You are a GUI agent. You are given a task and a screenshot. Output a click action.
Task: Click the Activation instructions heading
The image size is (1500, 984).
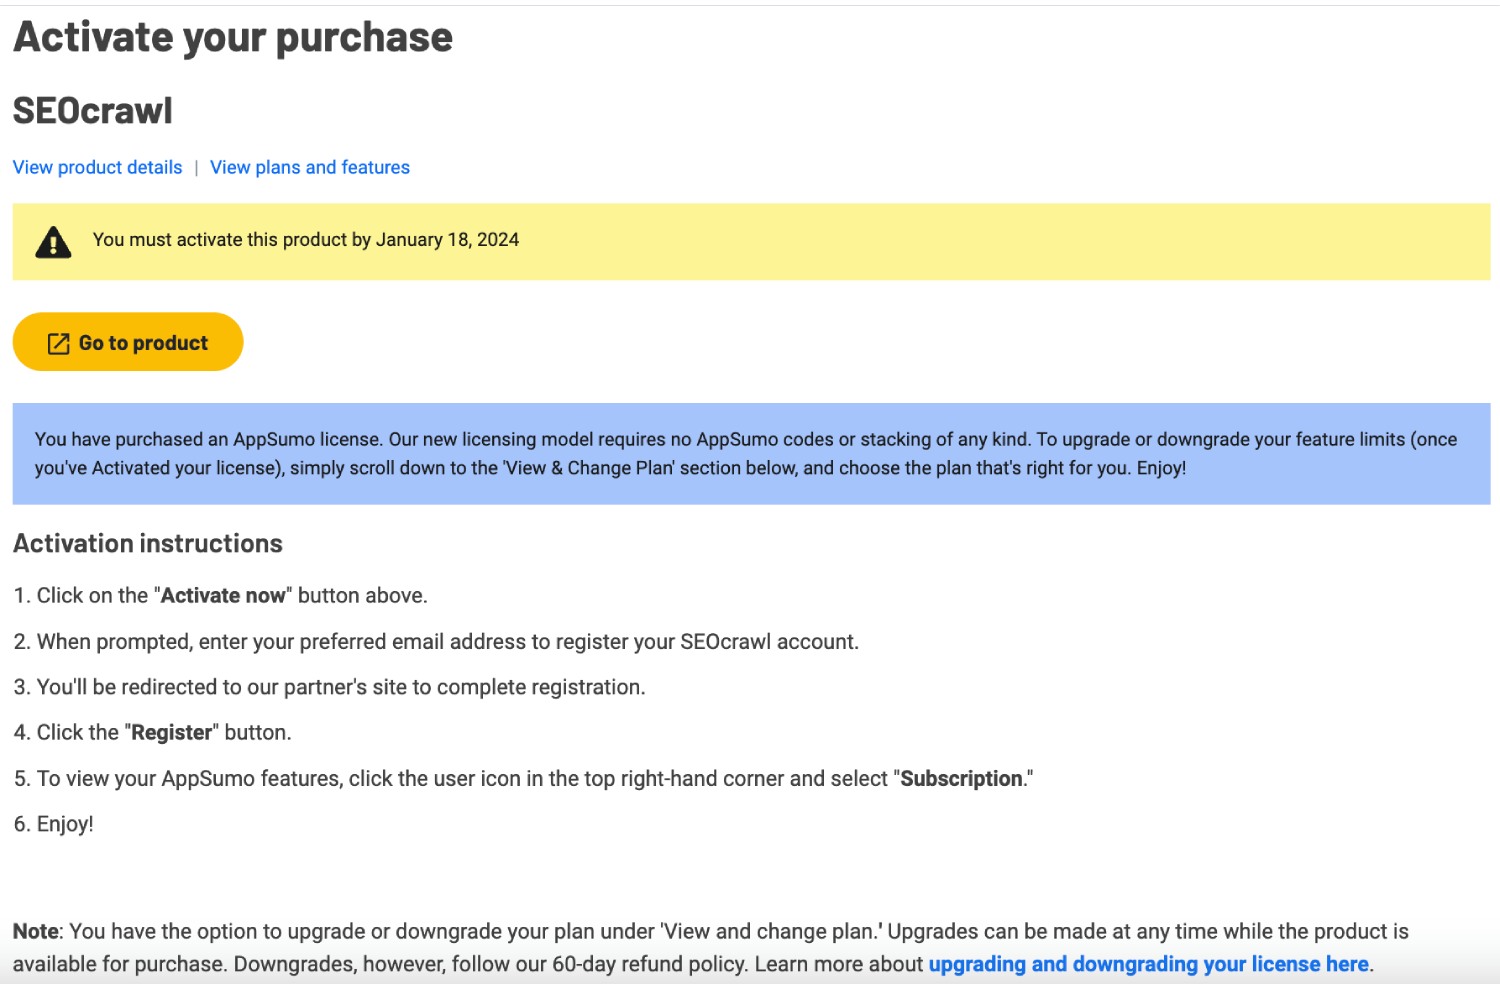coord(148,544)
